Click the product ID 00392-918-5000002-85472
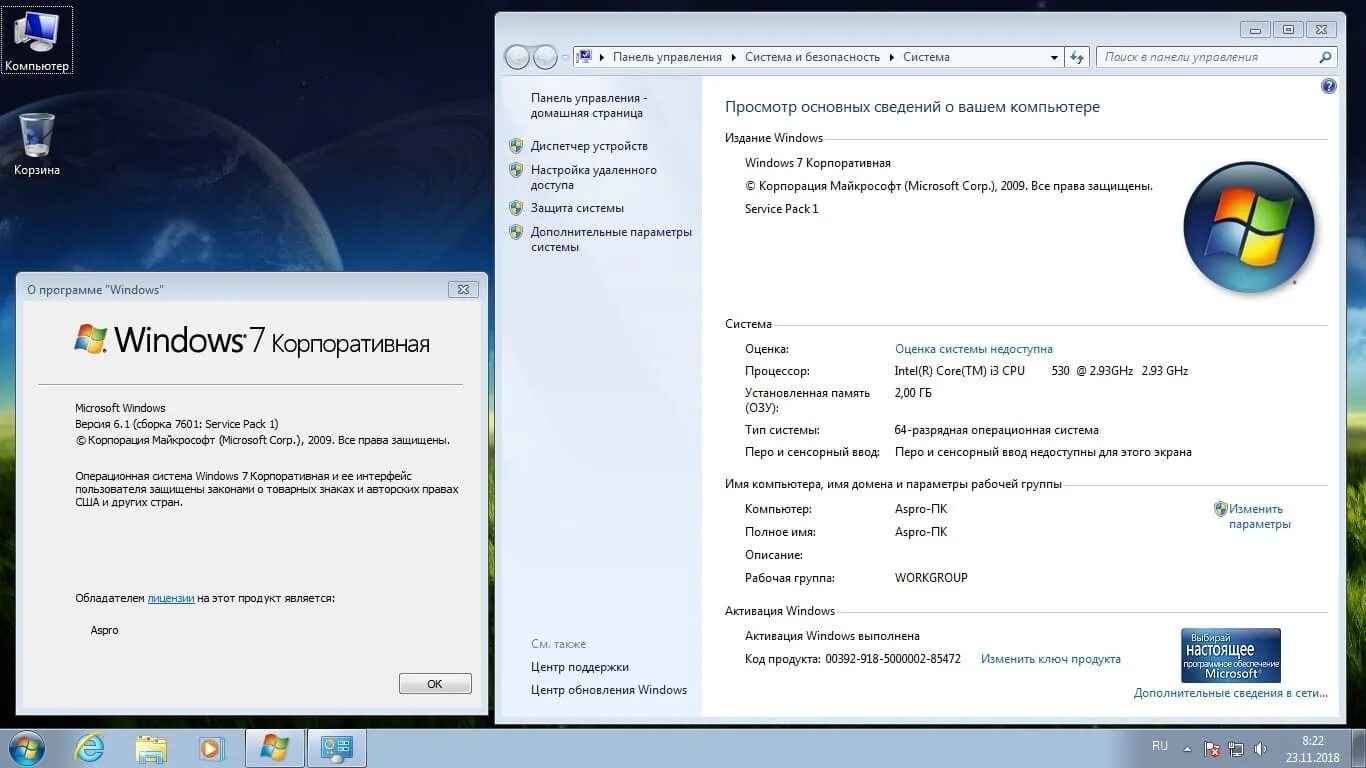This screenshot has width=1366, height=768. [893, 659]
